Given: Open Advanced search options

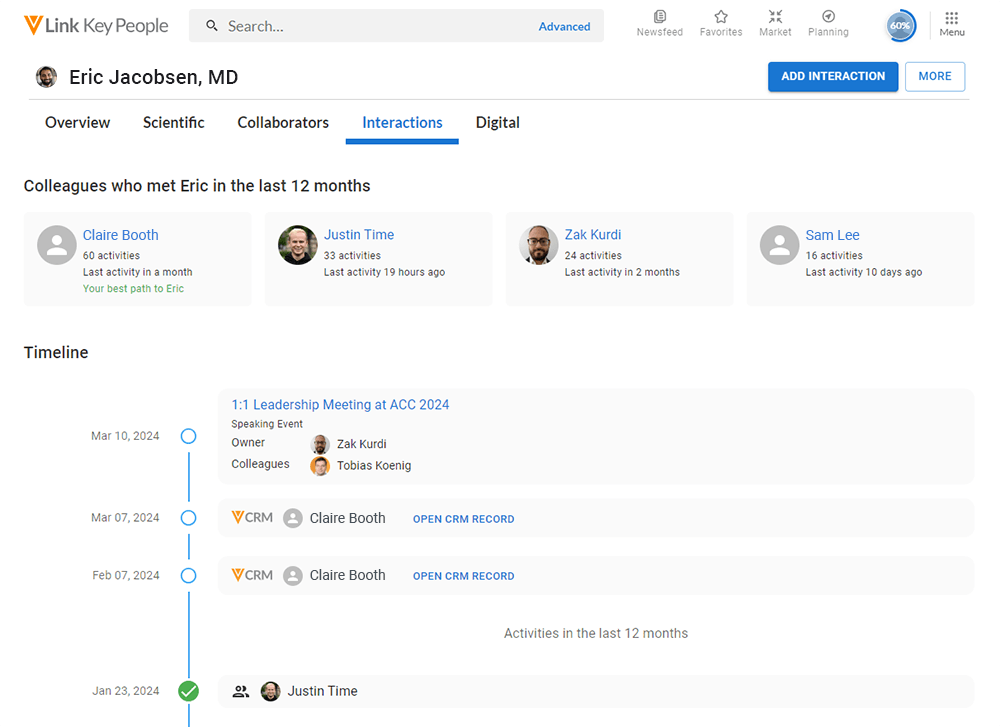Looking at the screenshot, I should click(564, 27).
